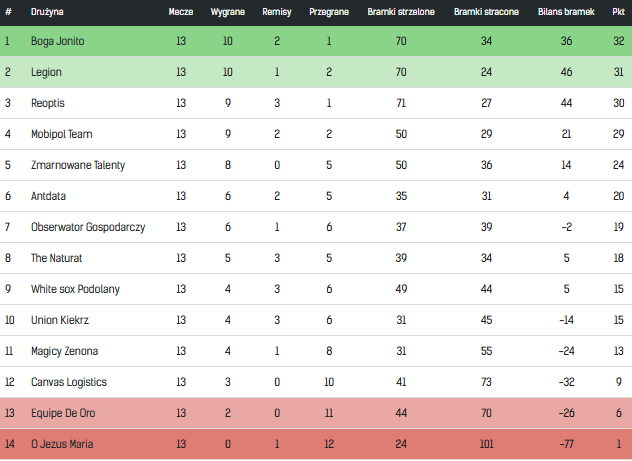
Task: Open Zmarnowane Talenty team
Action: pos(78,165)
